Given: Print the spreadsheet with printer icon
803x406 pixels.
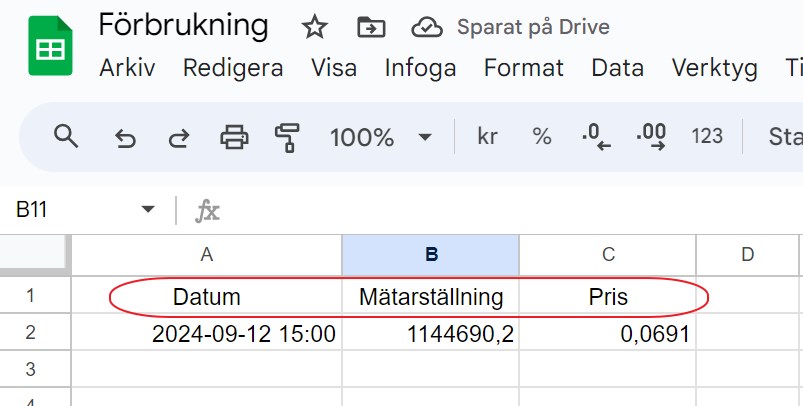Looking at the screenshot, I should tap(234, 137).
